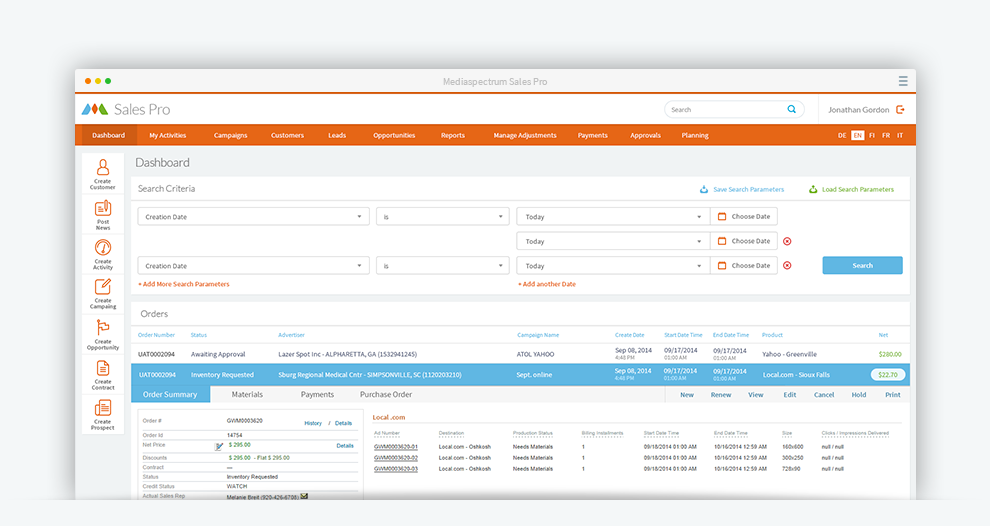Screen dimensions: 990x526
Task: Select the IT language option
Action: pos(900,135)
